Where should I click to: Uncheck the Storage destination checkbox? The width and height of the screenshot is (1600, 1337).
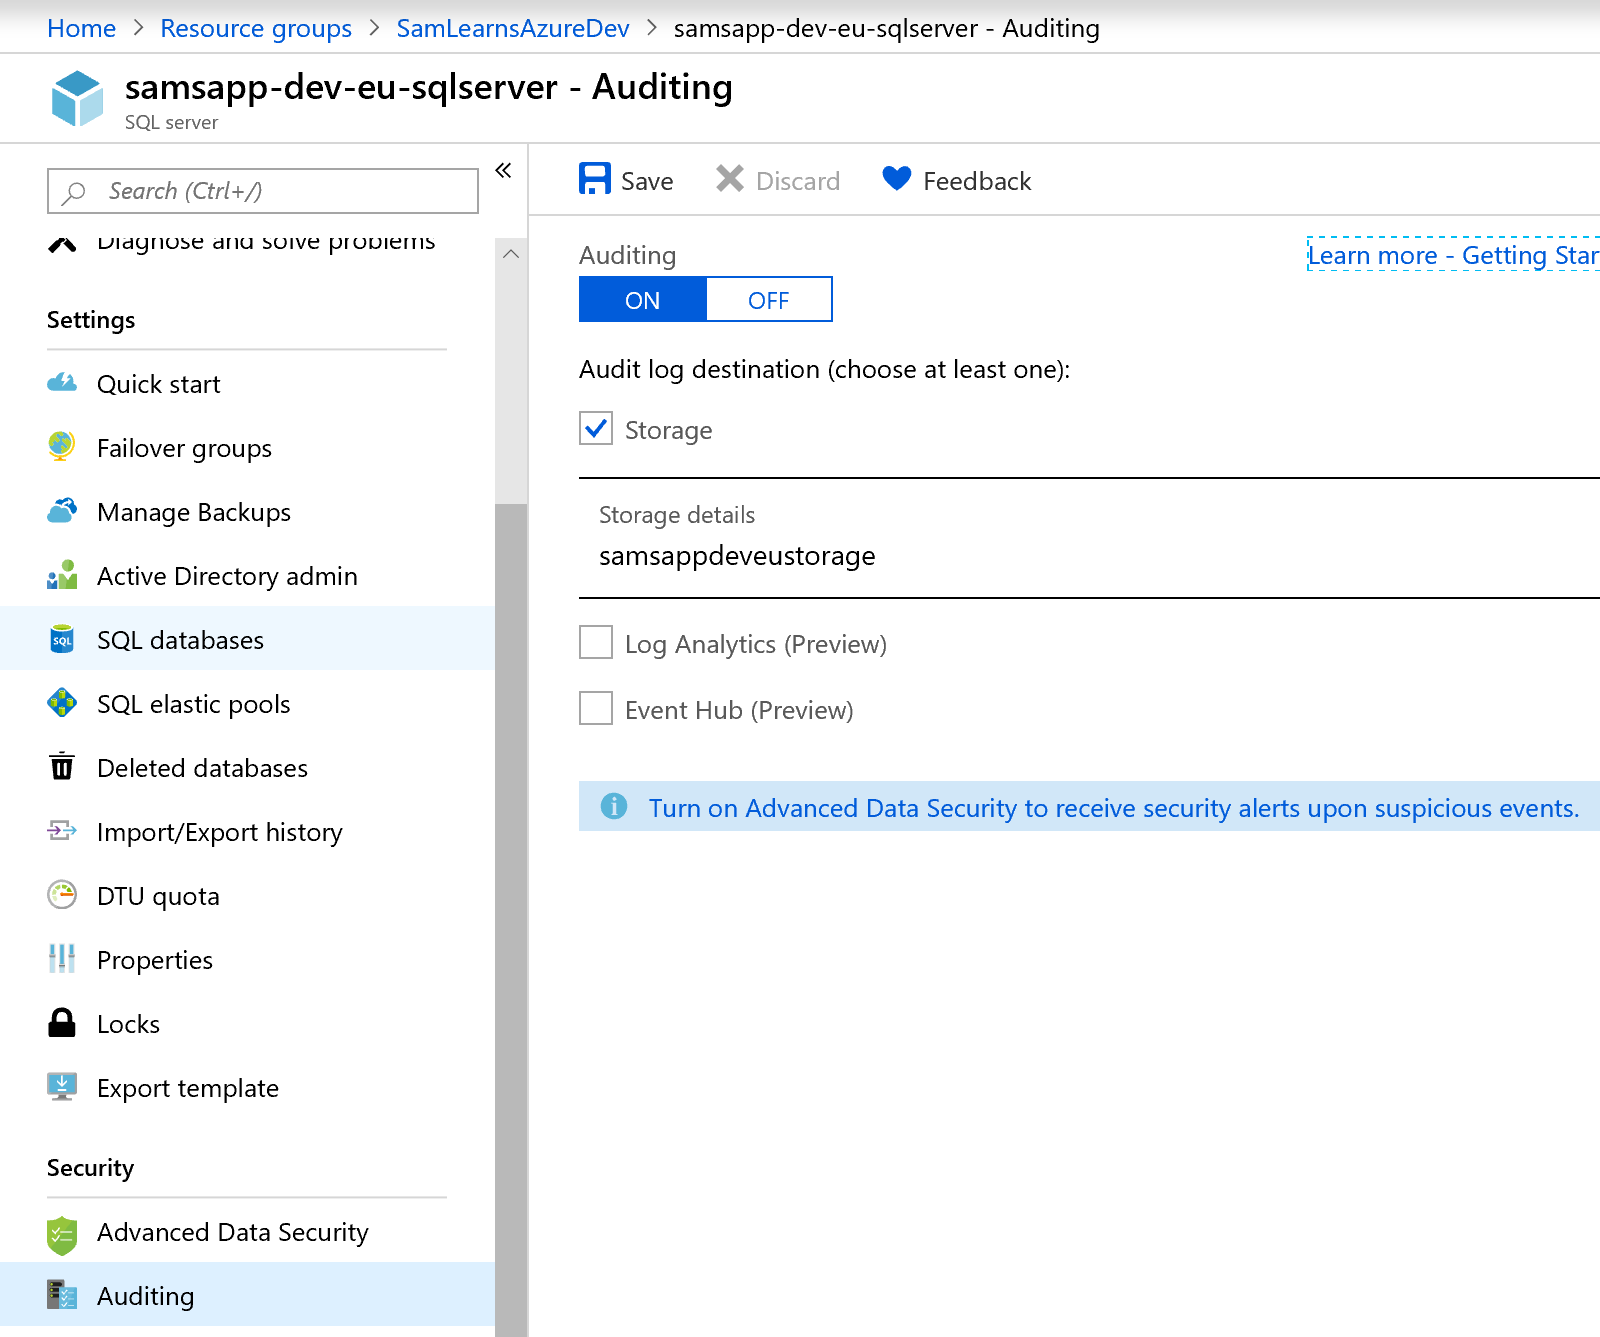596,429
